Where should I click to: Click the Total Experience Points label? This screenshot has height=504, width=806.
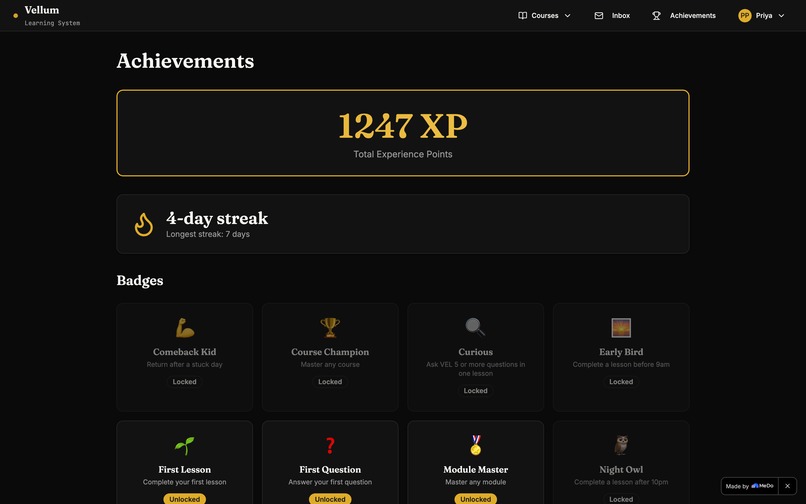403,154
